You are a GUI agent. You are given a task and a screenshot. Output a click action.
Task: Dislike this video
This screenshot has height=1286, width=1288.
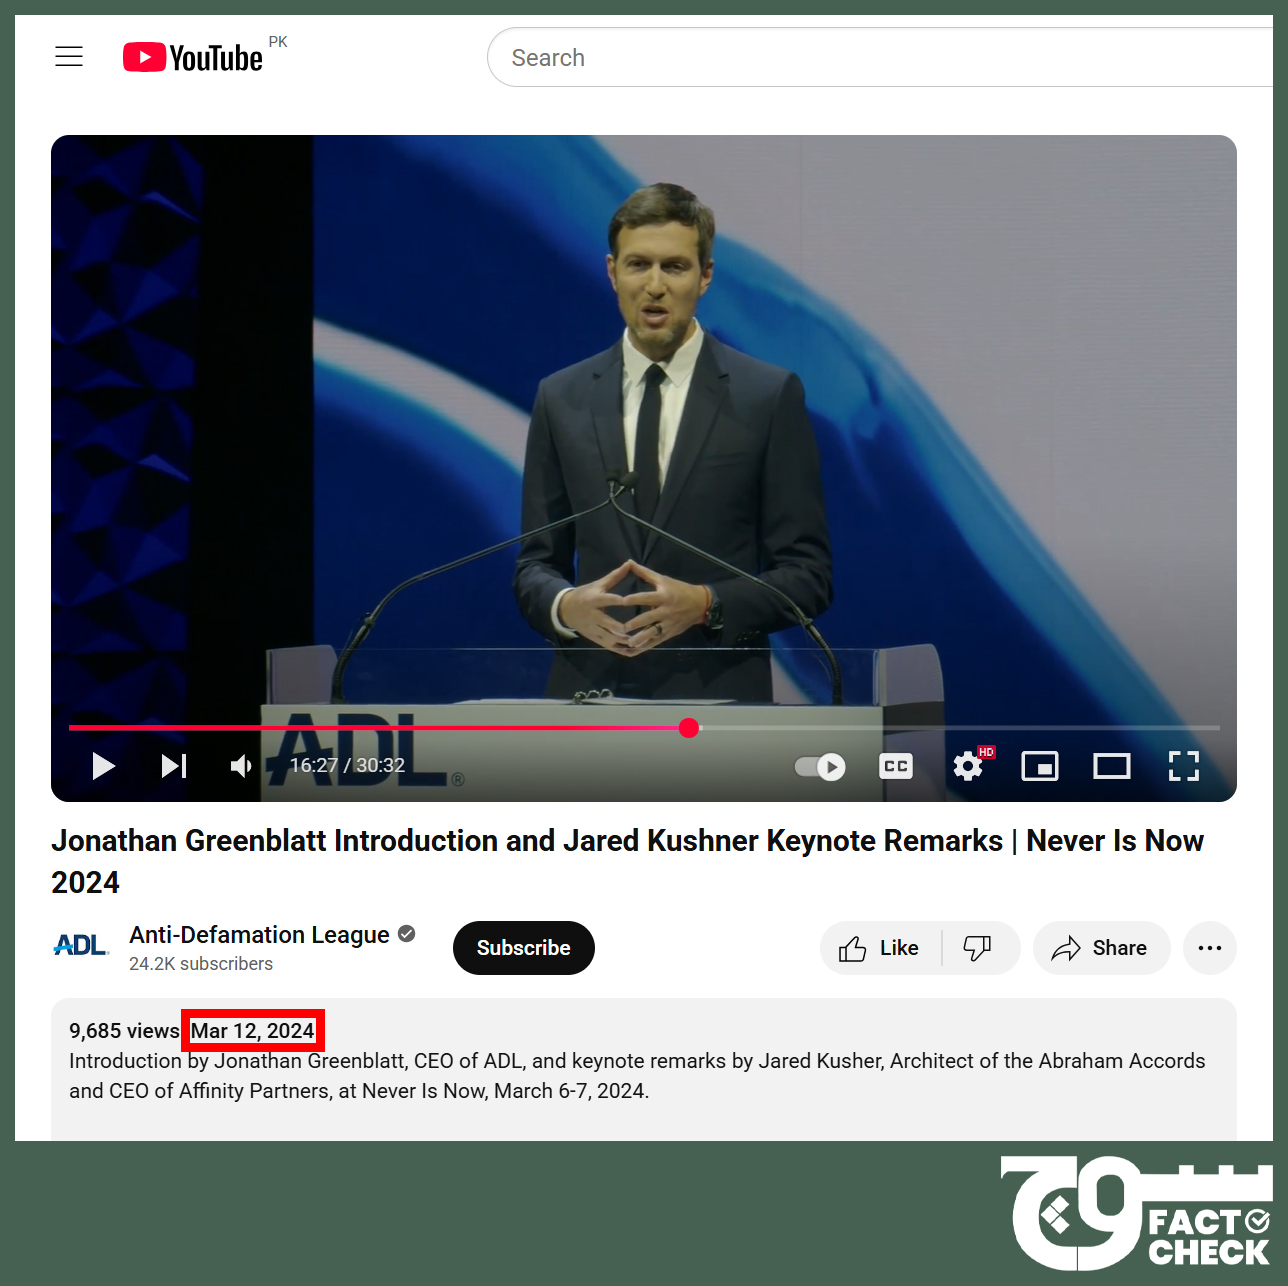(978, 948)
